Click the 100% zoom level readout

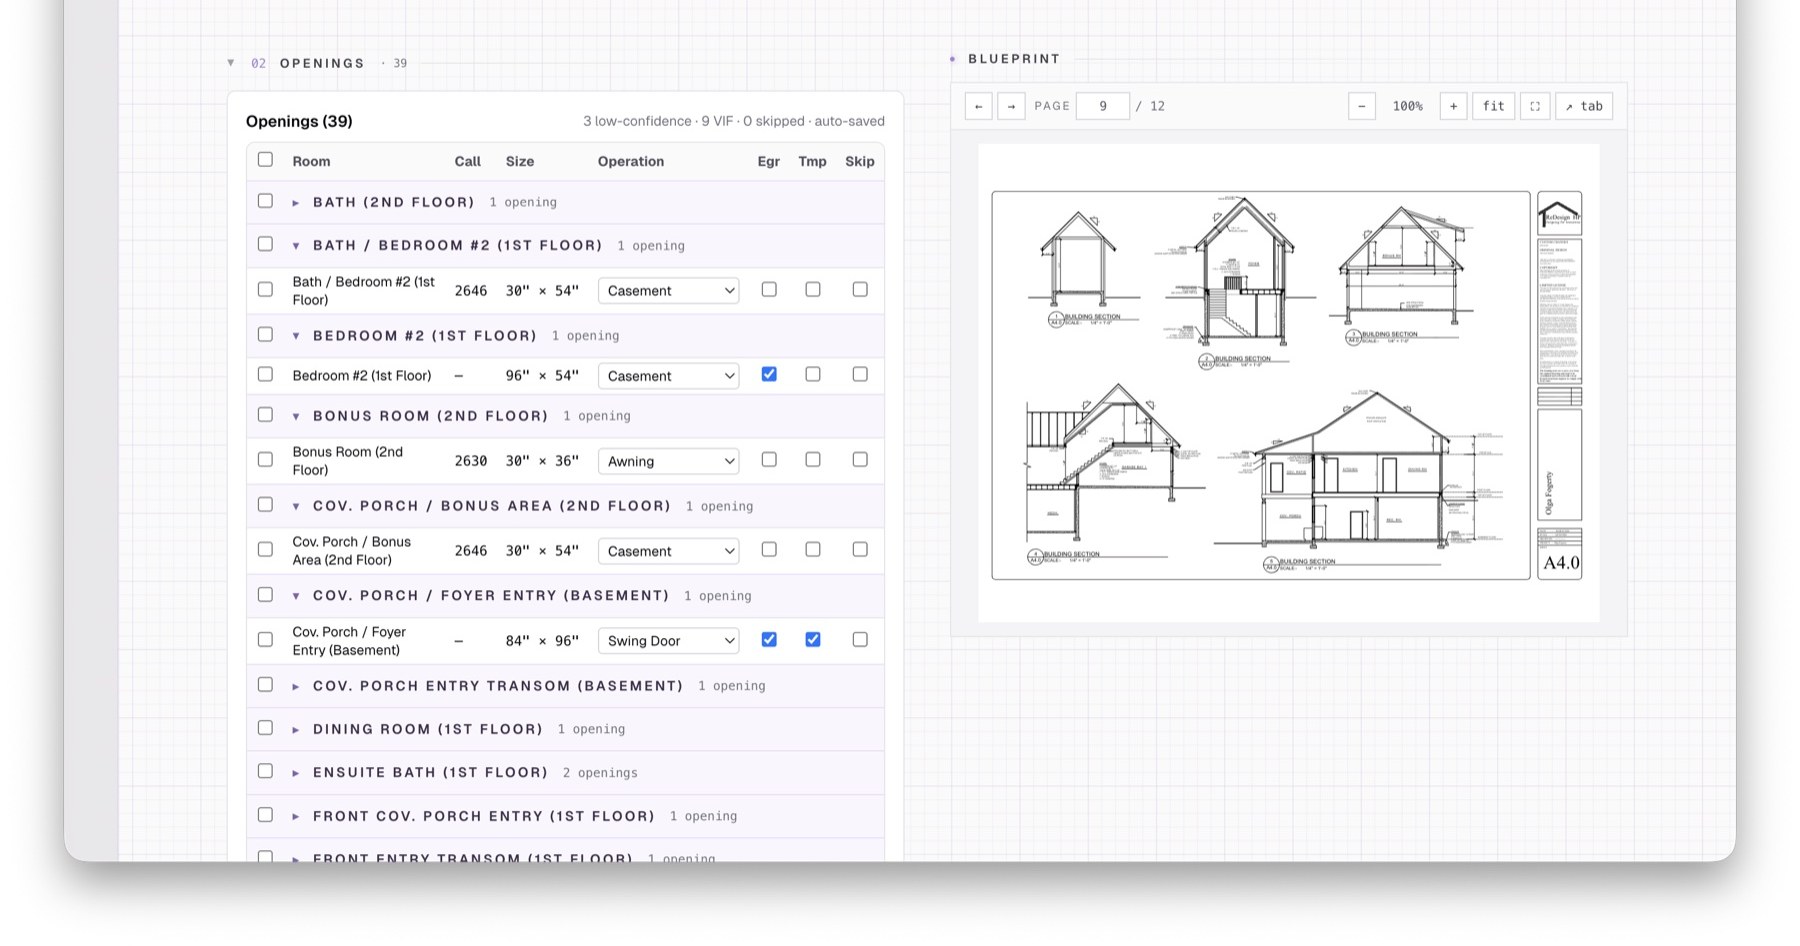pos(1407,106)
